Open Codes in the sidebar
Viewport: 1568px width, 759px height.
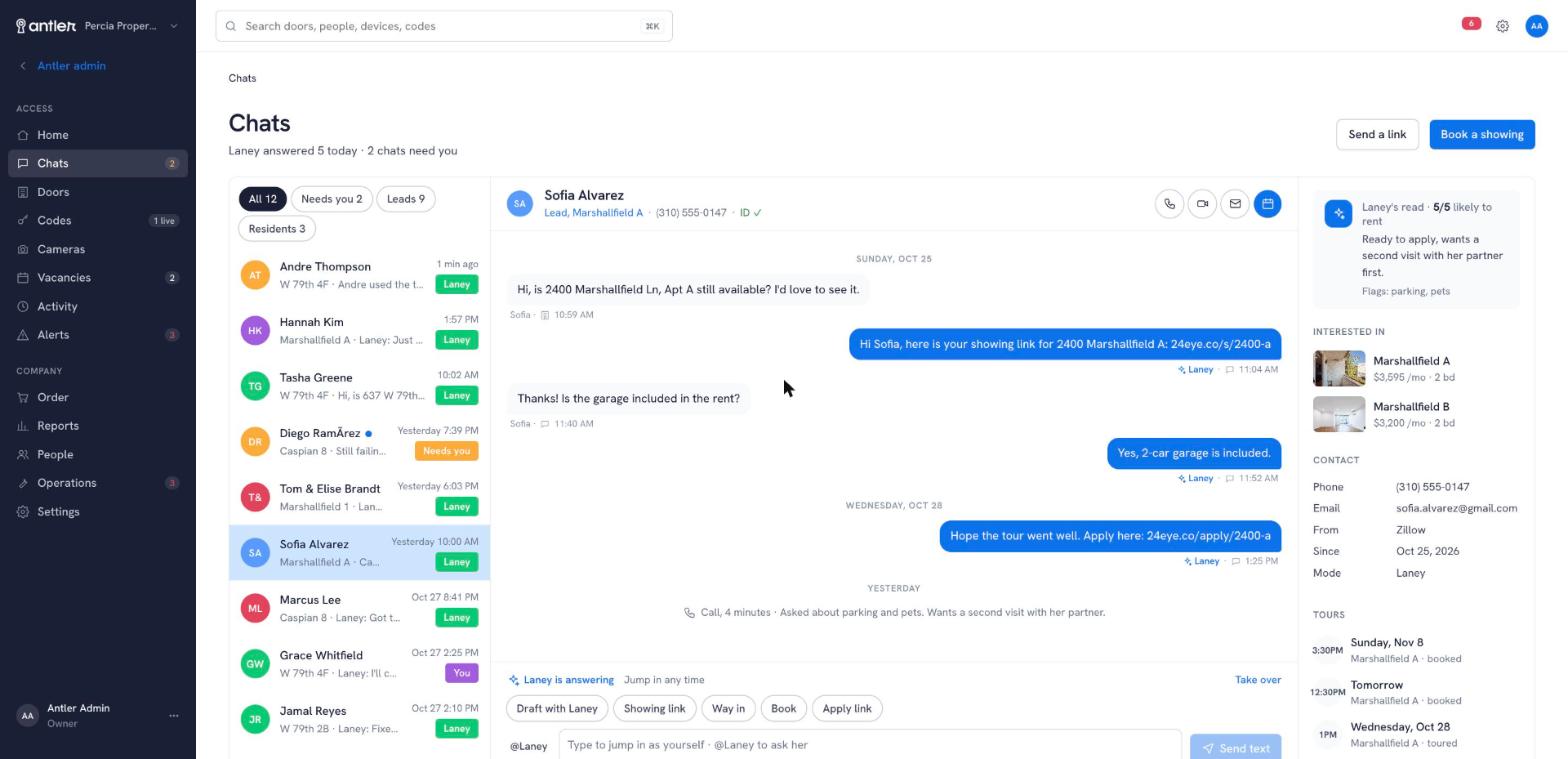[x=98, y=220]
